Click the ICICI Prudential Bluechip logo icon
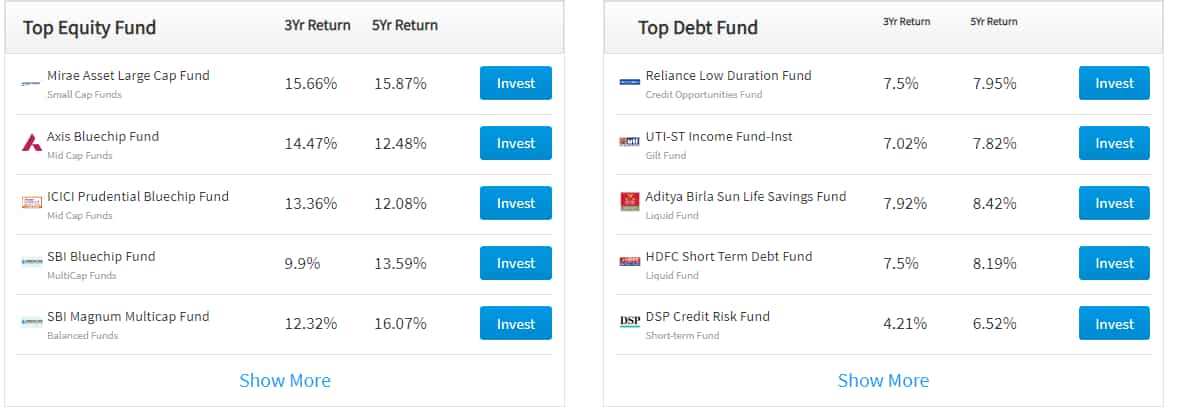This screenshot has width=1177, height=416. click(x=32, y=202)
